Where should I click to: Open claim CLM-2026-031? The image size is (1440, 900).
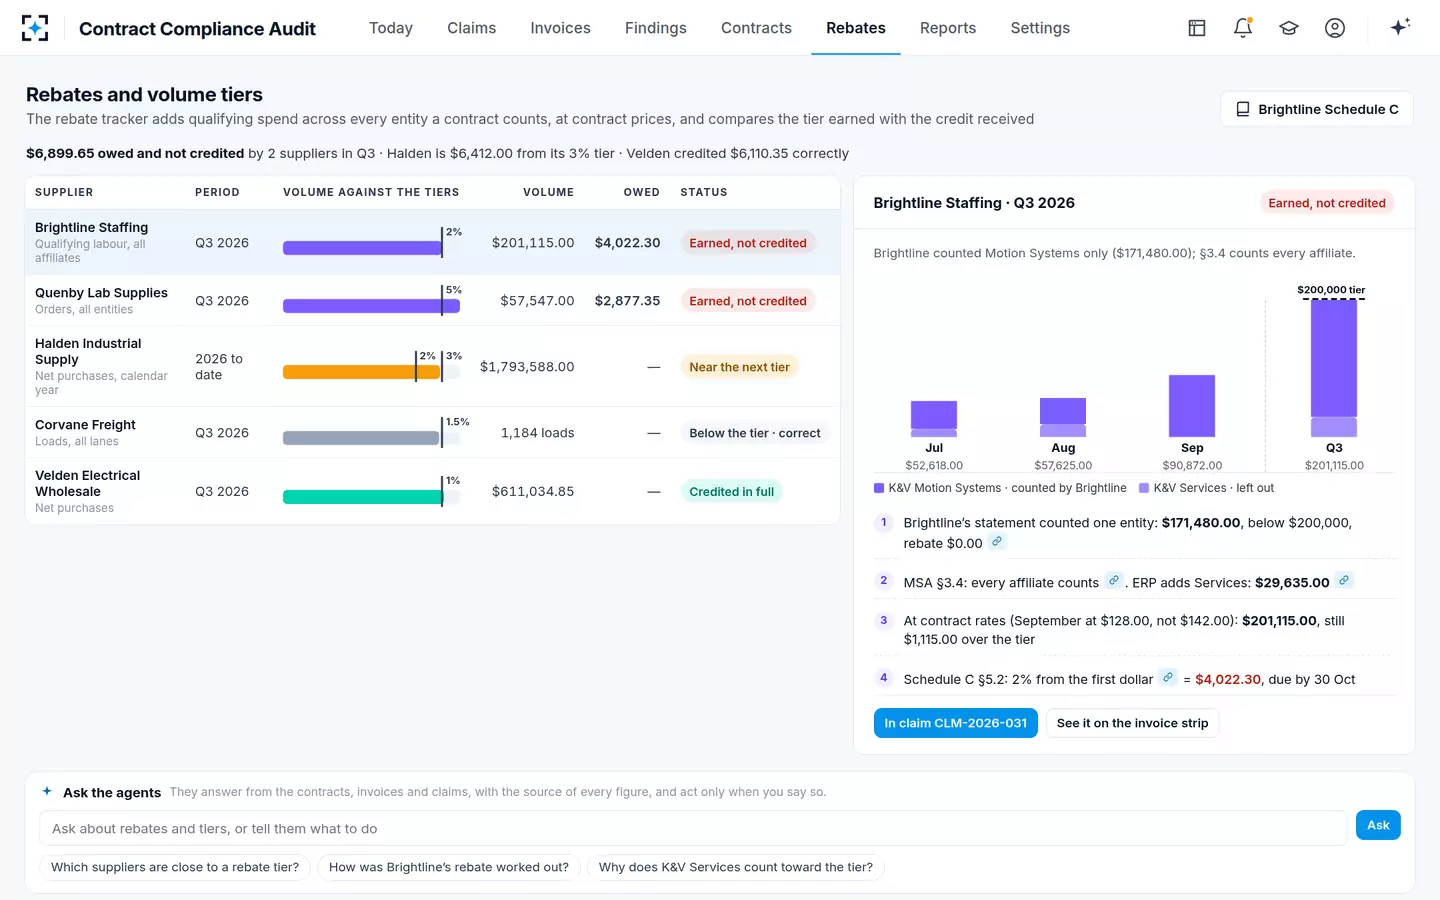tap(956, 723)
